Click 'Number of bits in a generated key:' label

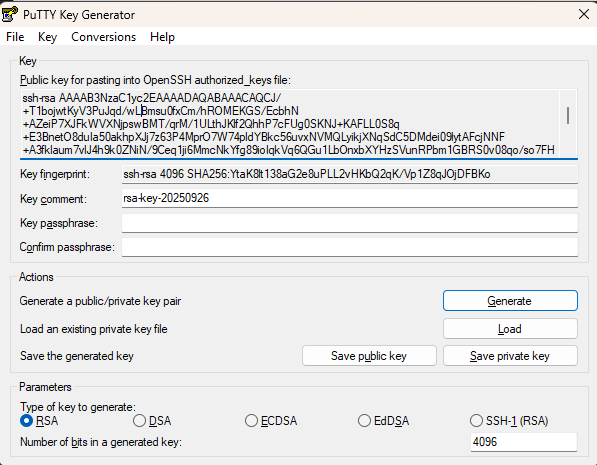tap(101, 442)
